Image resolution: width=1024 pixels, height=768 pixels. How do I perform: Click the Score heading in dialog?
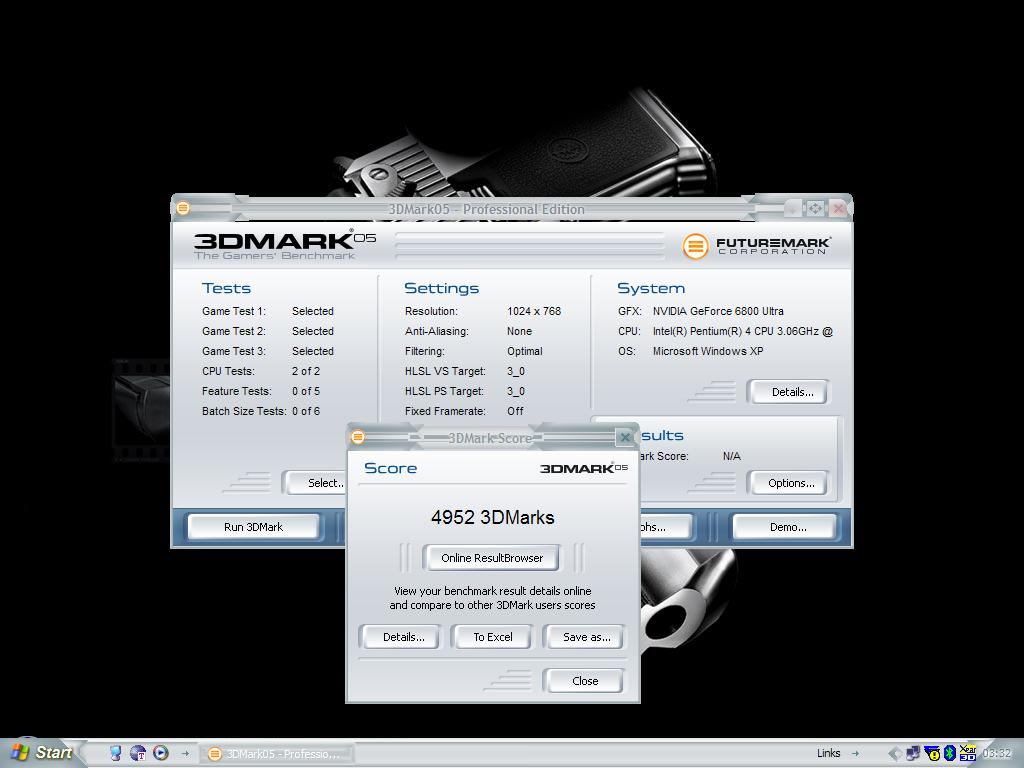click(391, 468)
